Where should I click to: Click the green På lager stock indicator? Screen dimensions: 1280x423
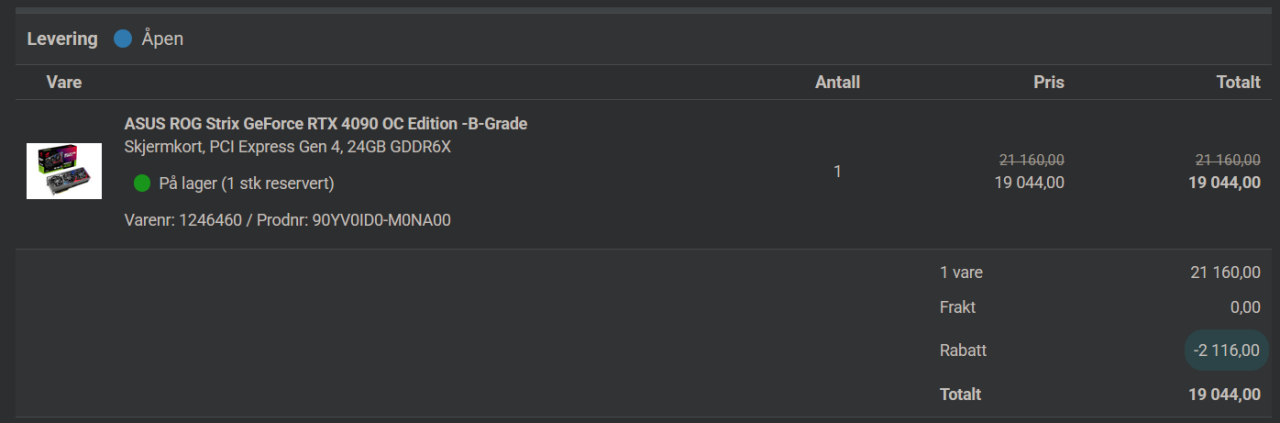click(142, 183)
